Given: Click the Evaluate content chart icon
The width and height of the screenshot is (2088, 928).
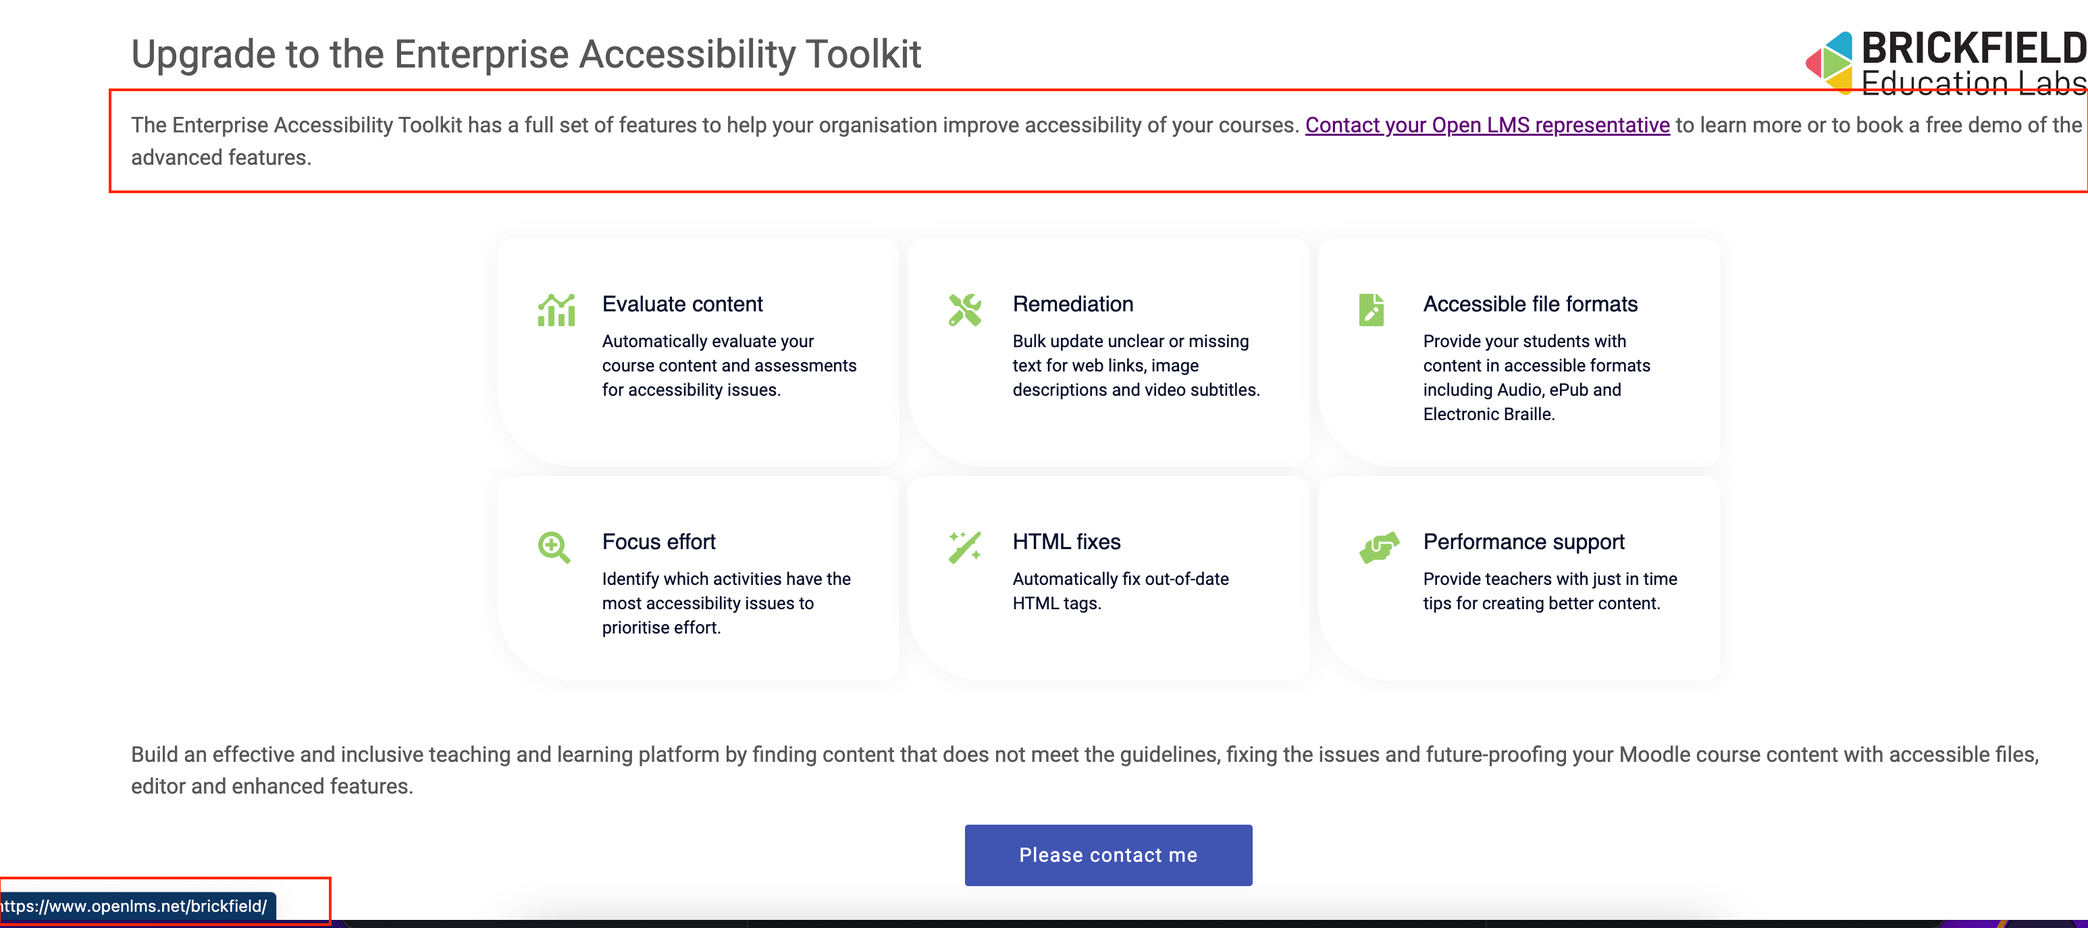Looking at the screenshot, I should [556, 310].
